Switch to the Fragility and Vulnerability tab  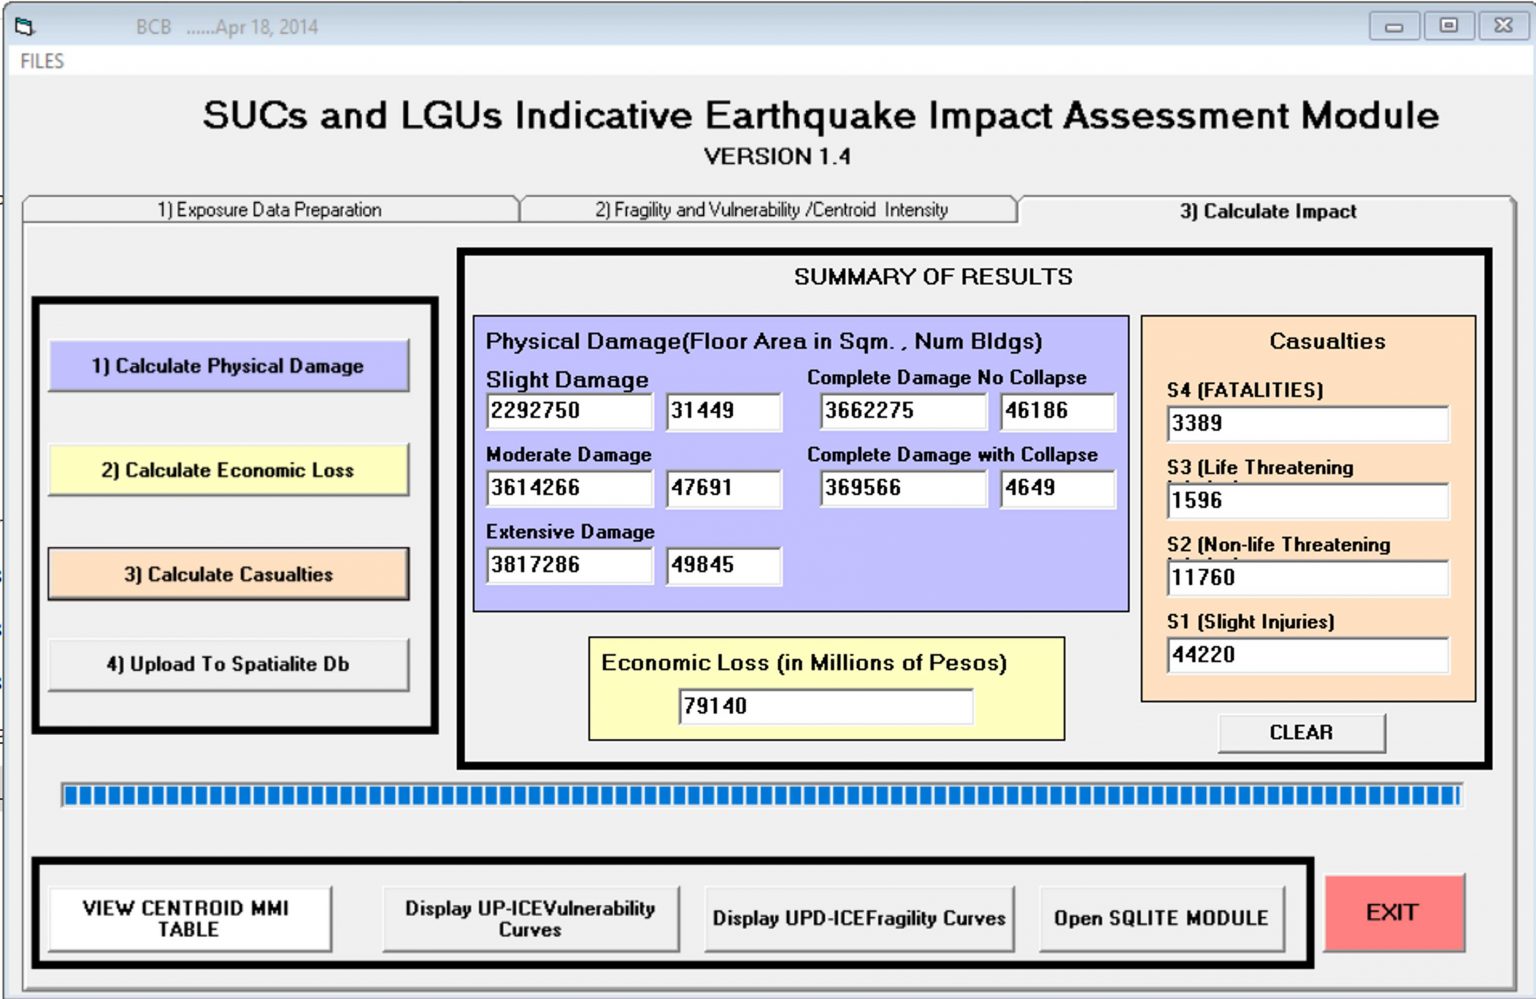[x=770, y=210]
